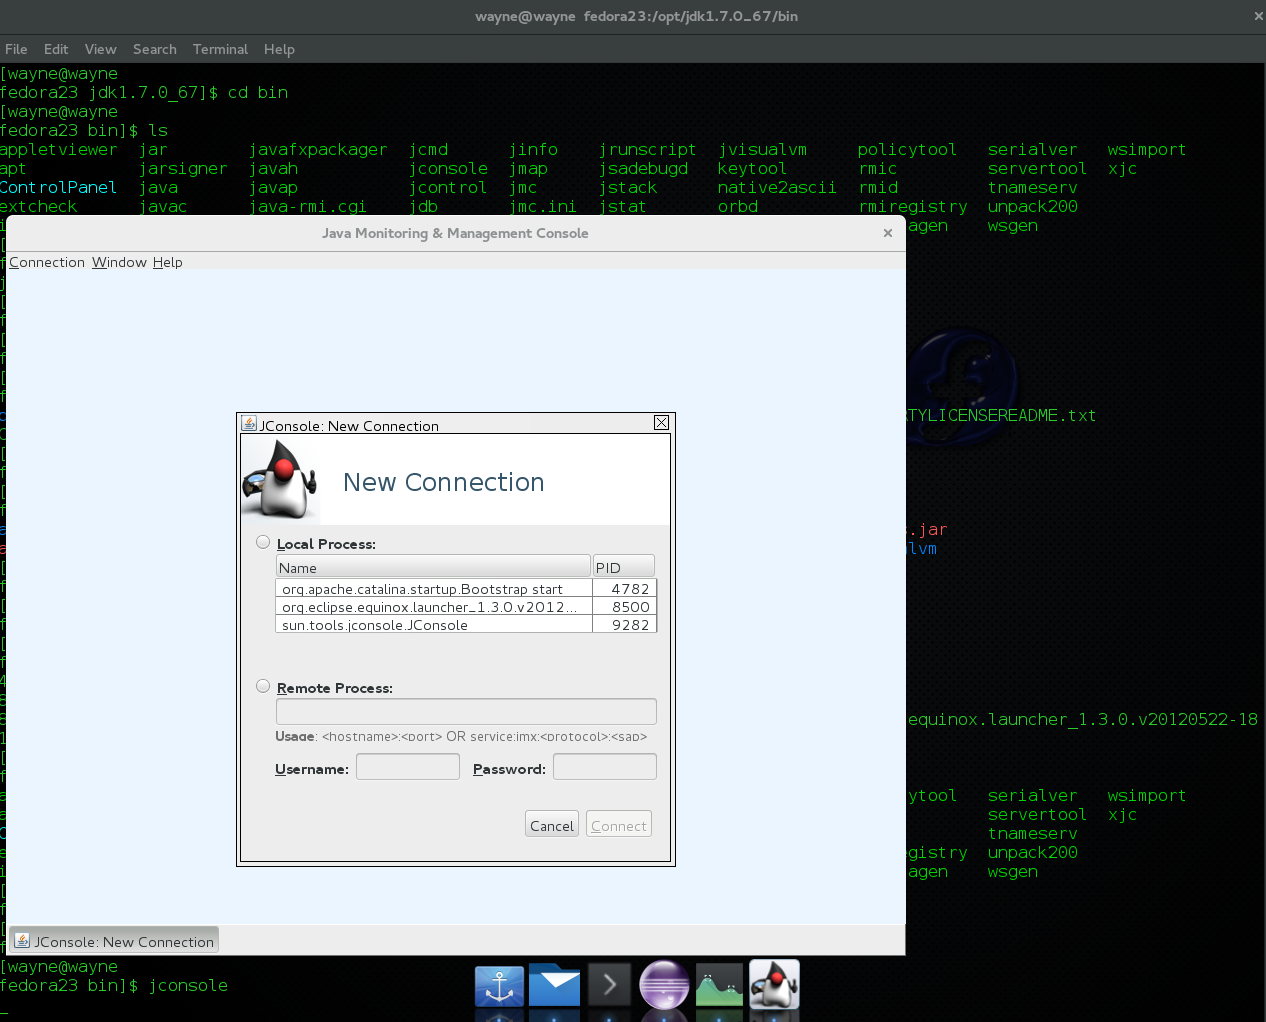Select the catalina Bootstrap process row
Screen dimensions: 1266x1022
tap(433, 589)
